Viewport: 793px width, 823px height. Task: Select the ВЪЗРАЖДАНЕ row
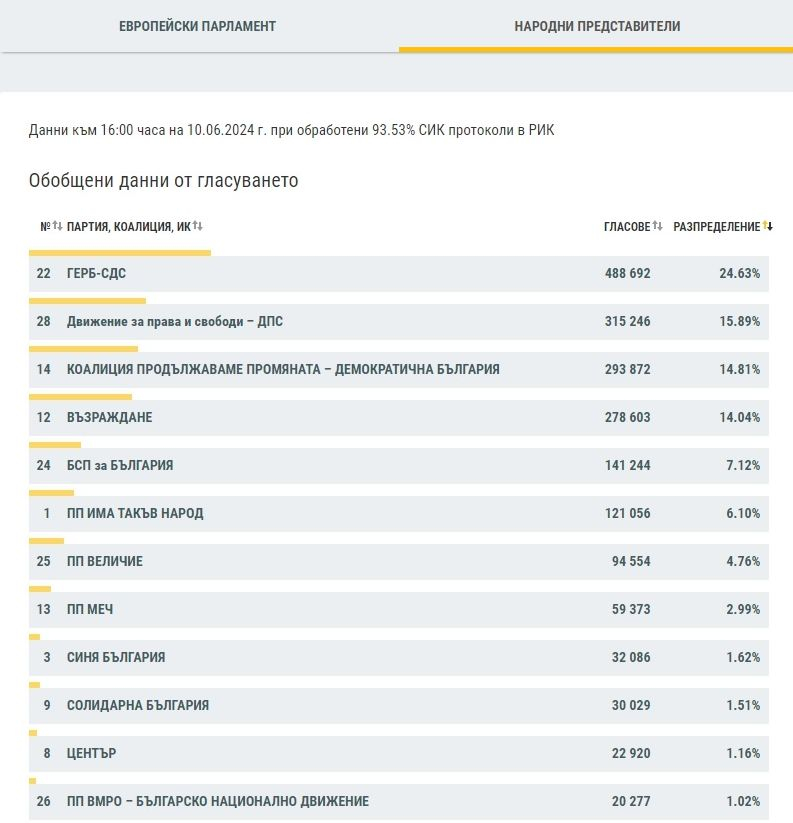[399, 418]
